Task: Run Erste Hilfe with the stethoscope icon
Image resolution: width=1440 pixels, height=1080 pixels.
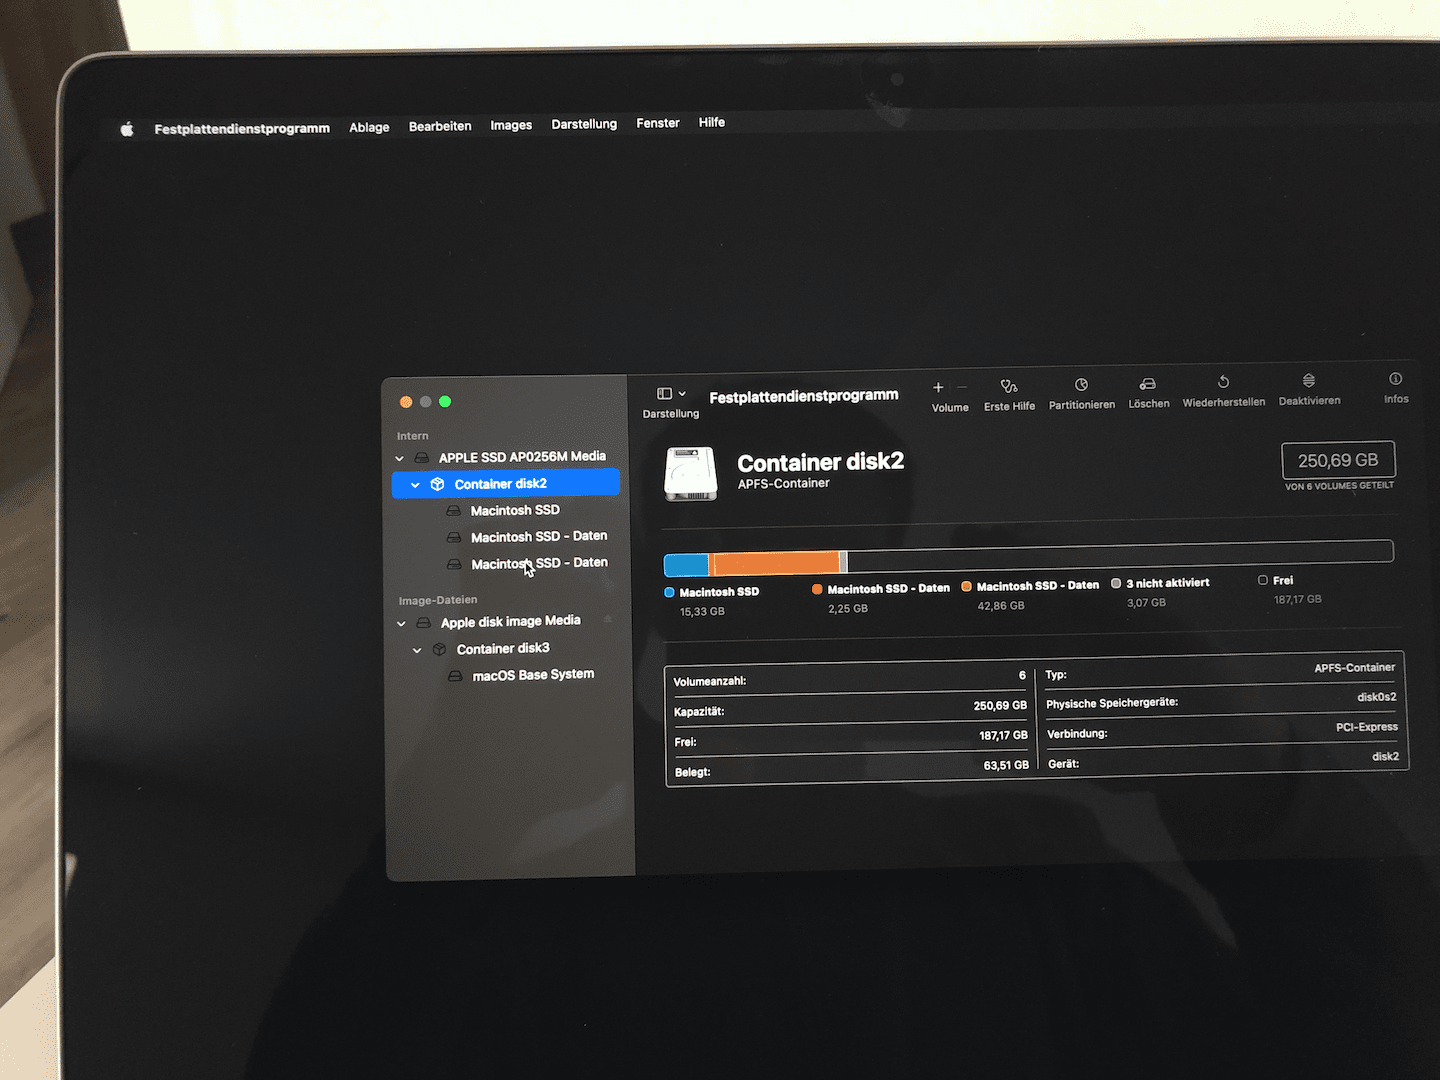Action: (1009, 386)
